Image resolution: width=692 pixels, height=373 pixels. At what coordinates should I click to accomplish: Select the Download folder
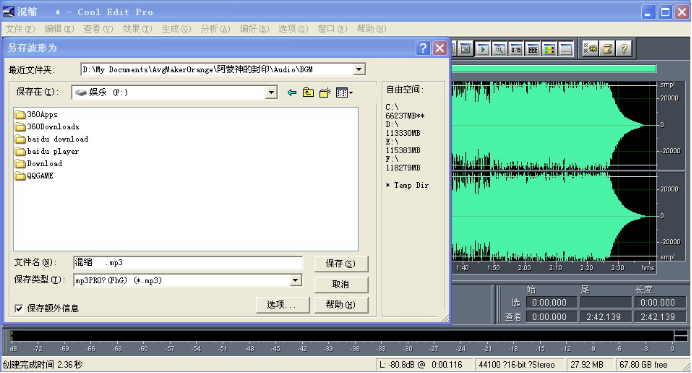(x=39, y=163)
